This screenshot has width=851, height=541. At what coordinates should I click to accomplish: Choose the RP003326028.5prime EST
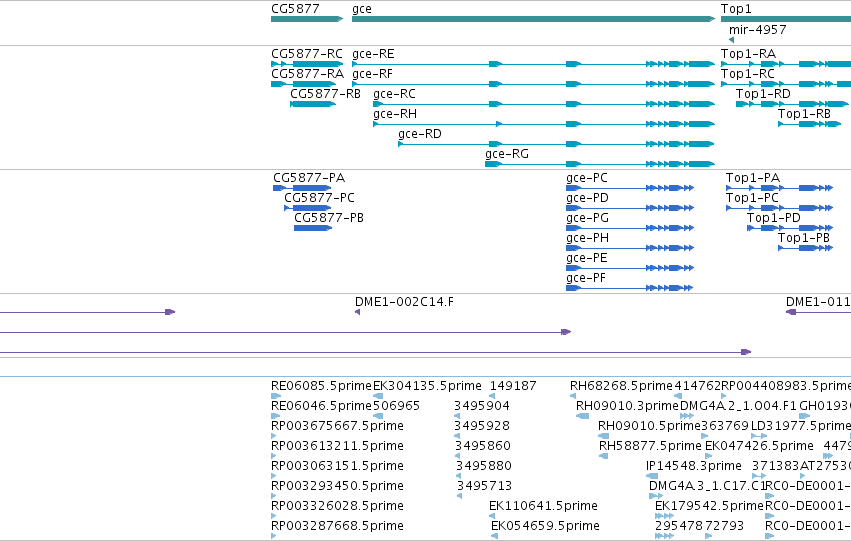[274, 516]
